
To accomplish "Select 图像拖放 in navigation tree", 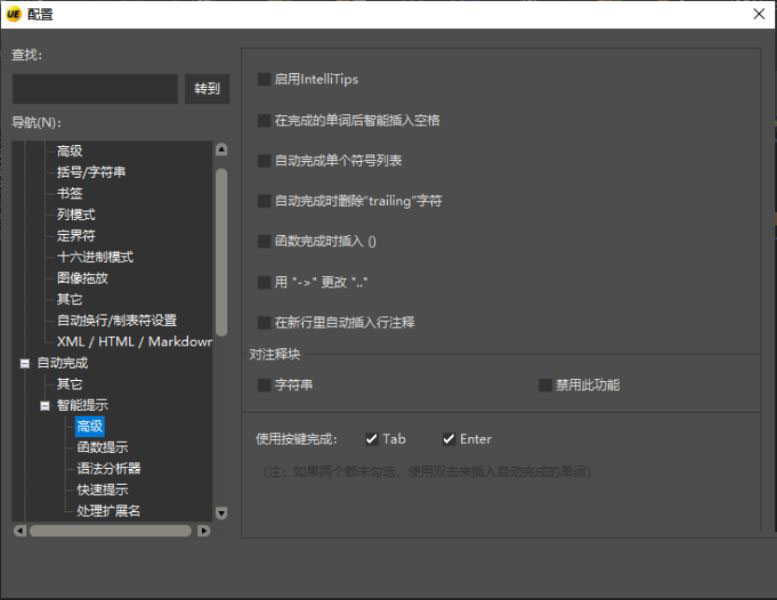I will [x=82, y=278].
